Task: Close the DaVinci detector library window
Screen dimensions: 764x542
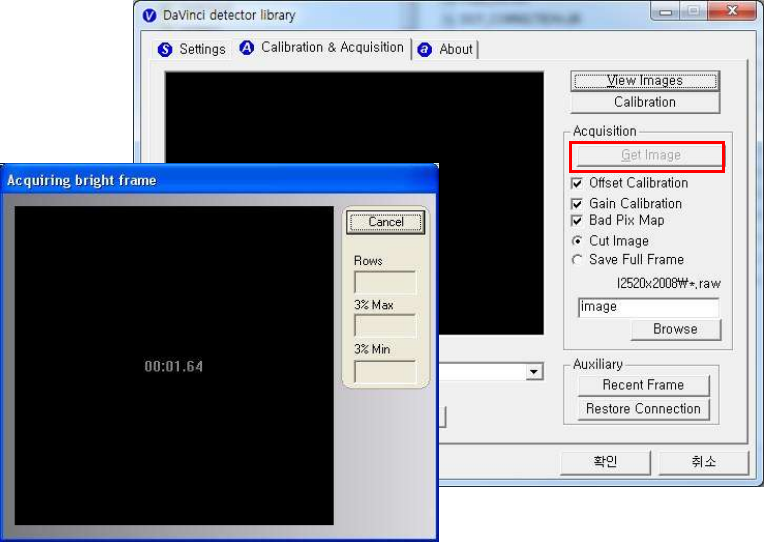Action: (x=732, y=12)
